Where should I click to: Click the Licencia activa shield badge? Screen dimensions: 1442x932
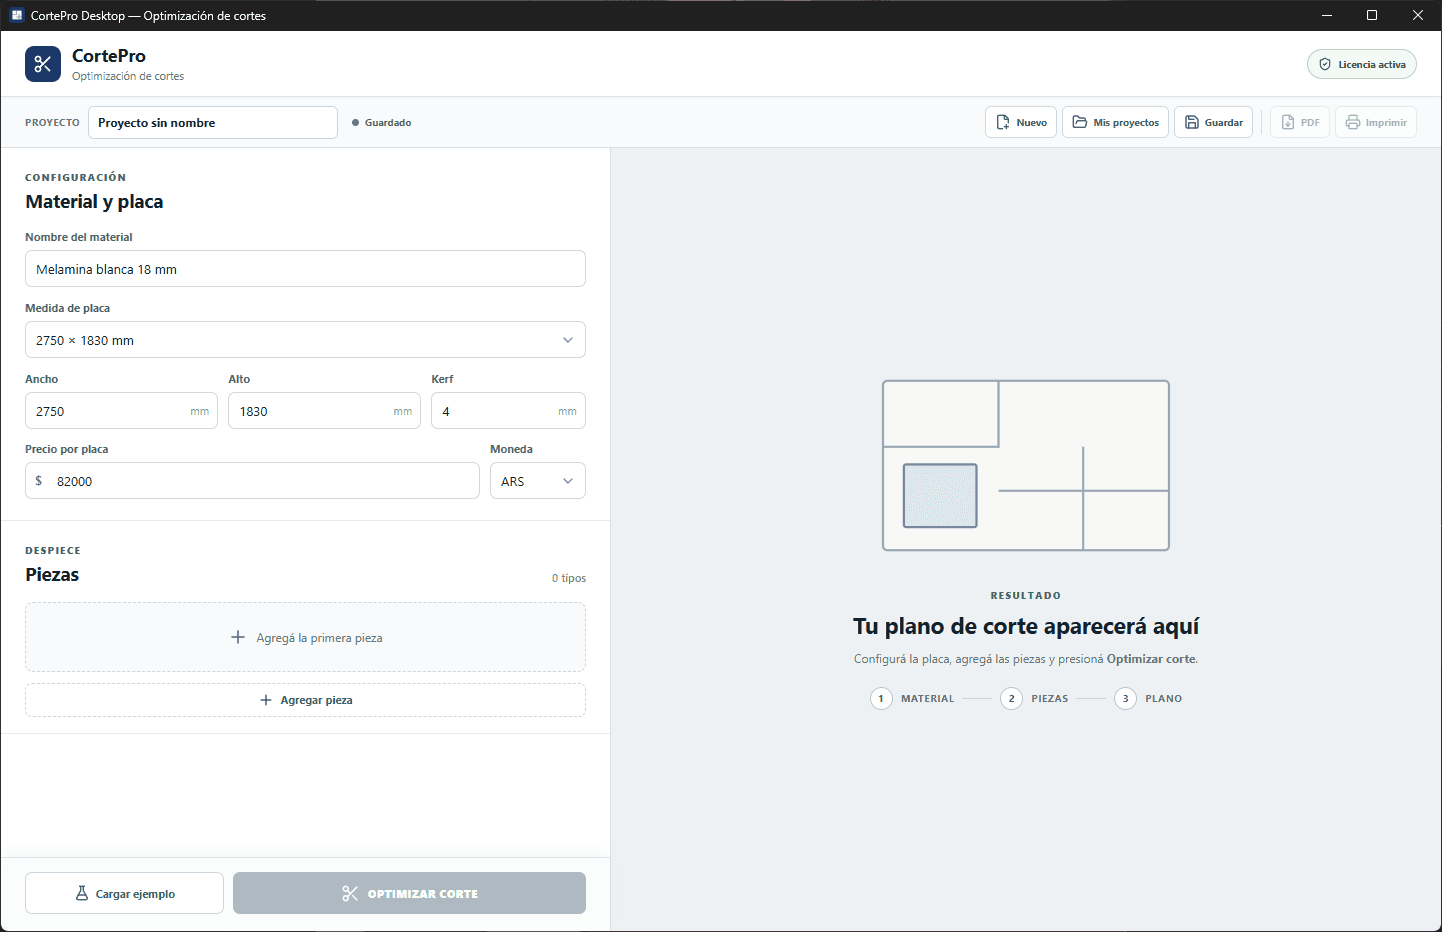coord(1362,64)
